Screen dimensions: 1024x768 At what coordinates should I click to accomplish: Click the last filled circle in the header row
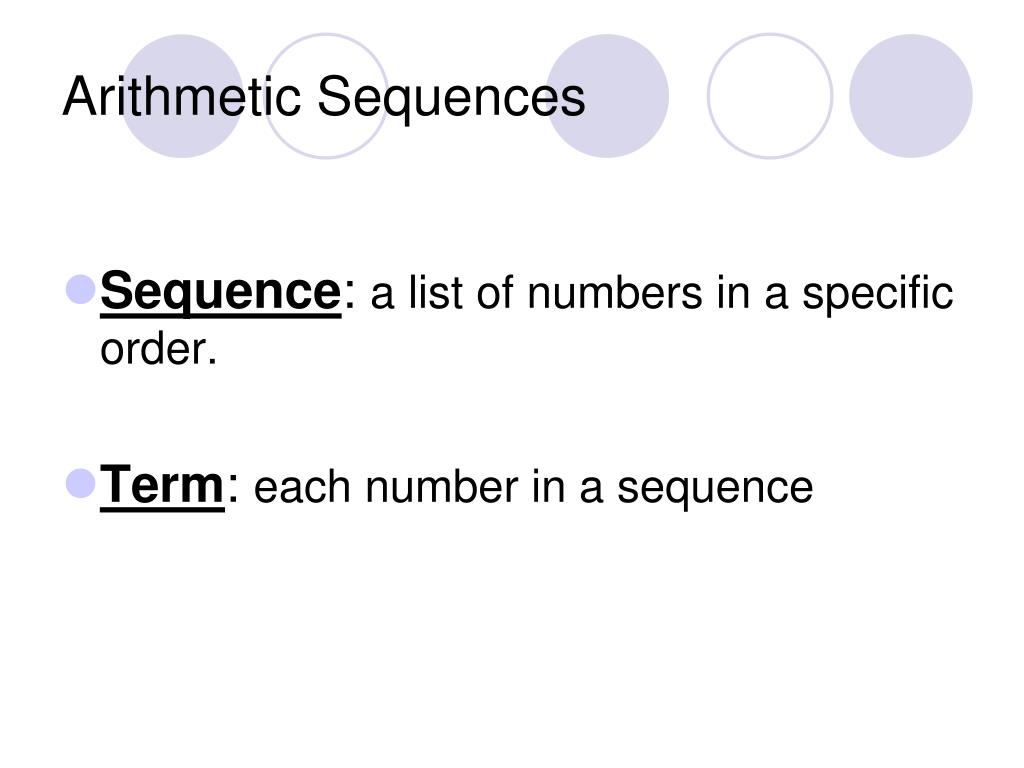(x=911, y=96)
